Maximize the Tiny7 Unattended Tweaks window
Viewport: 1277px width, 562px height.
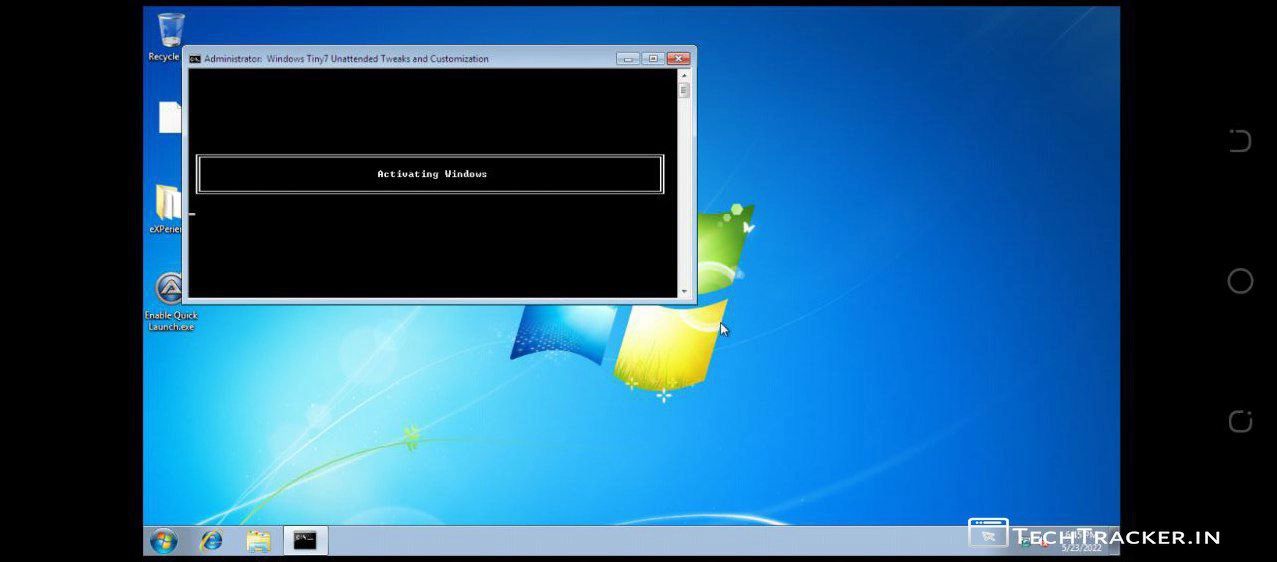tap(652, 59)
